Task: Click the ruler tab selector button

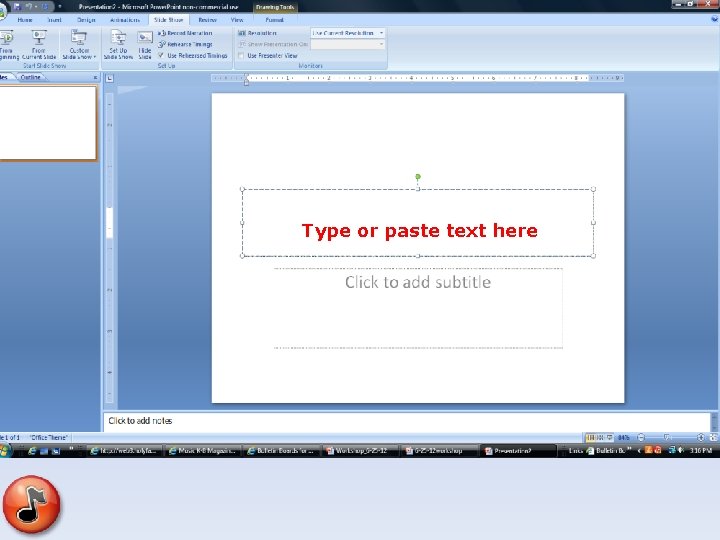Action: (109, 78)
